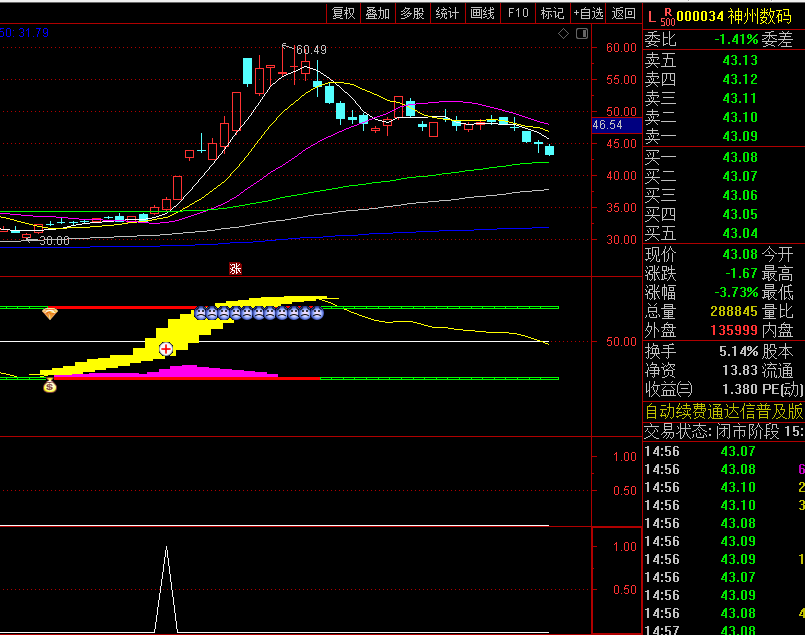Click the 返回 back button
The image size is (805, 635).
[624, 13]
